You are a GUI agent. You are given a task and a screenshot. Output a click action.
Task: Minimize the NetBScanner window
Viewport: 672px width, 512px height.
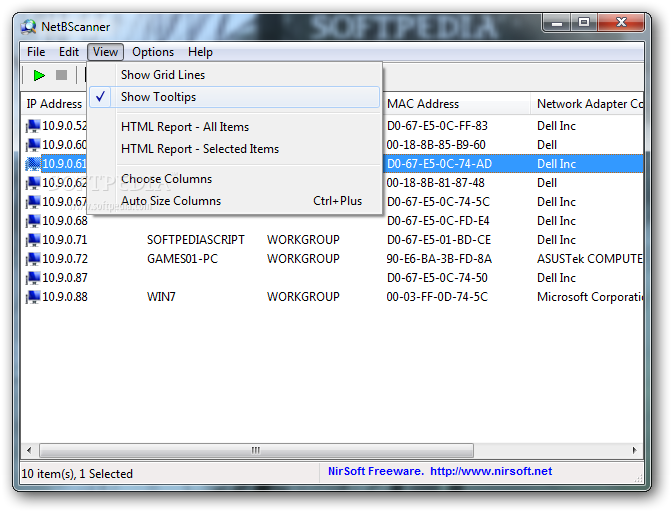tap(557, 23)
